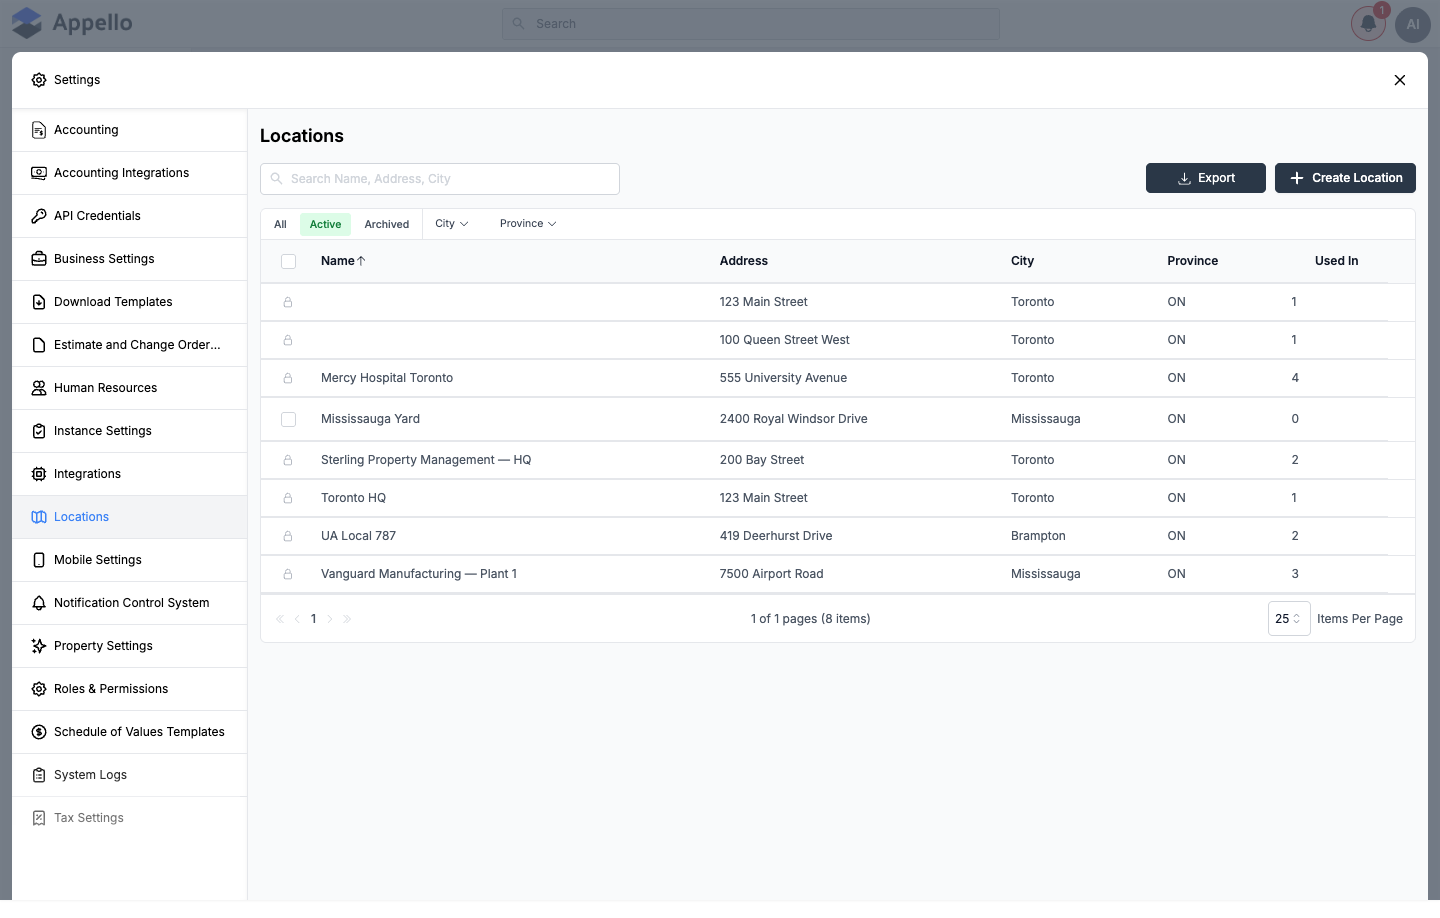Open the Accounting settings icon
Screen dimensions: 1440x918
tap(39, 130)
